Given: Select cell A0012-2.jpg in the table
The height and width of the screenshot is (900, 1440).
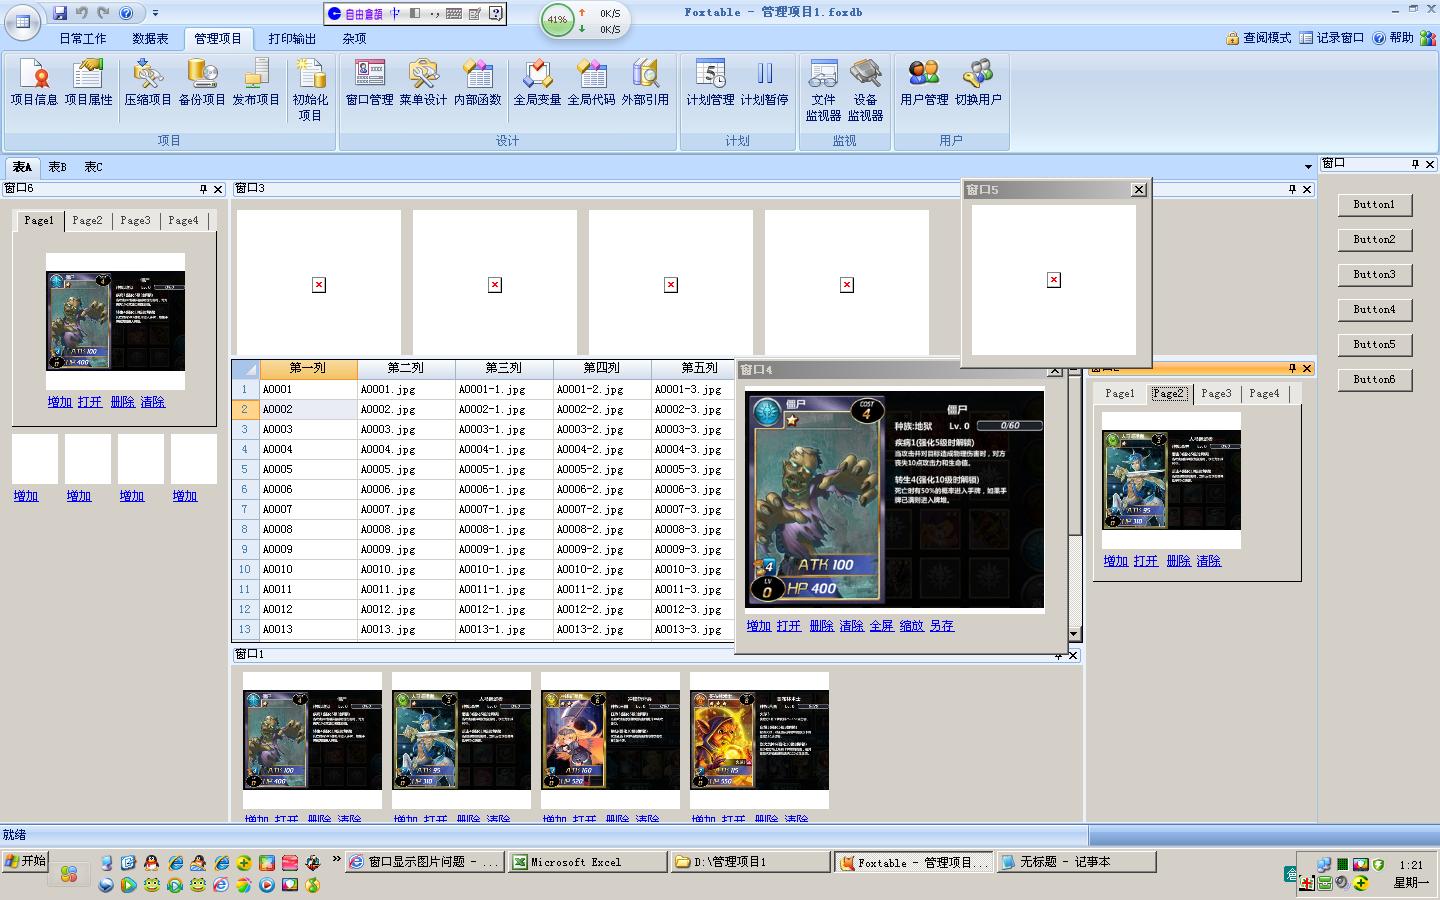Looking at the screenshot, I should click(x=602, y=610).
